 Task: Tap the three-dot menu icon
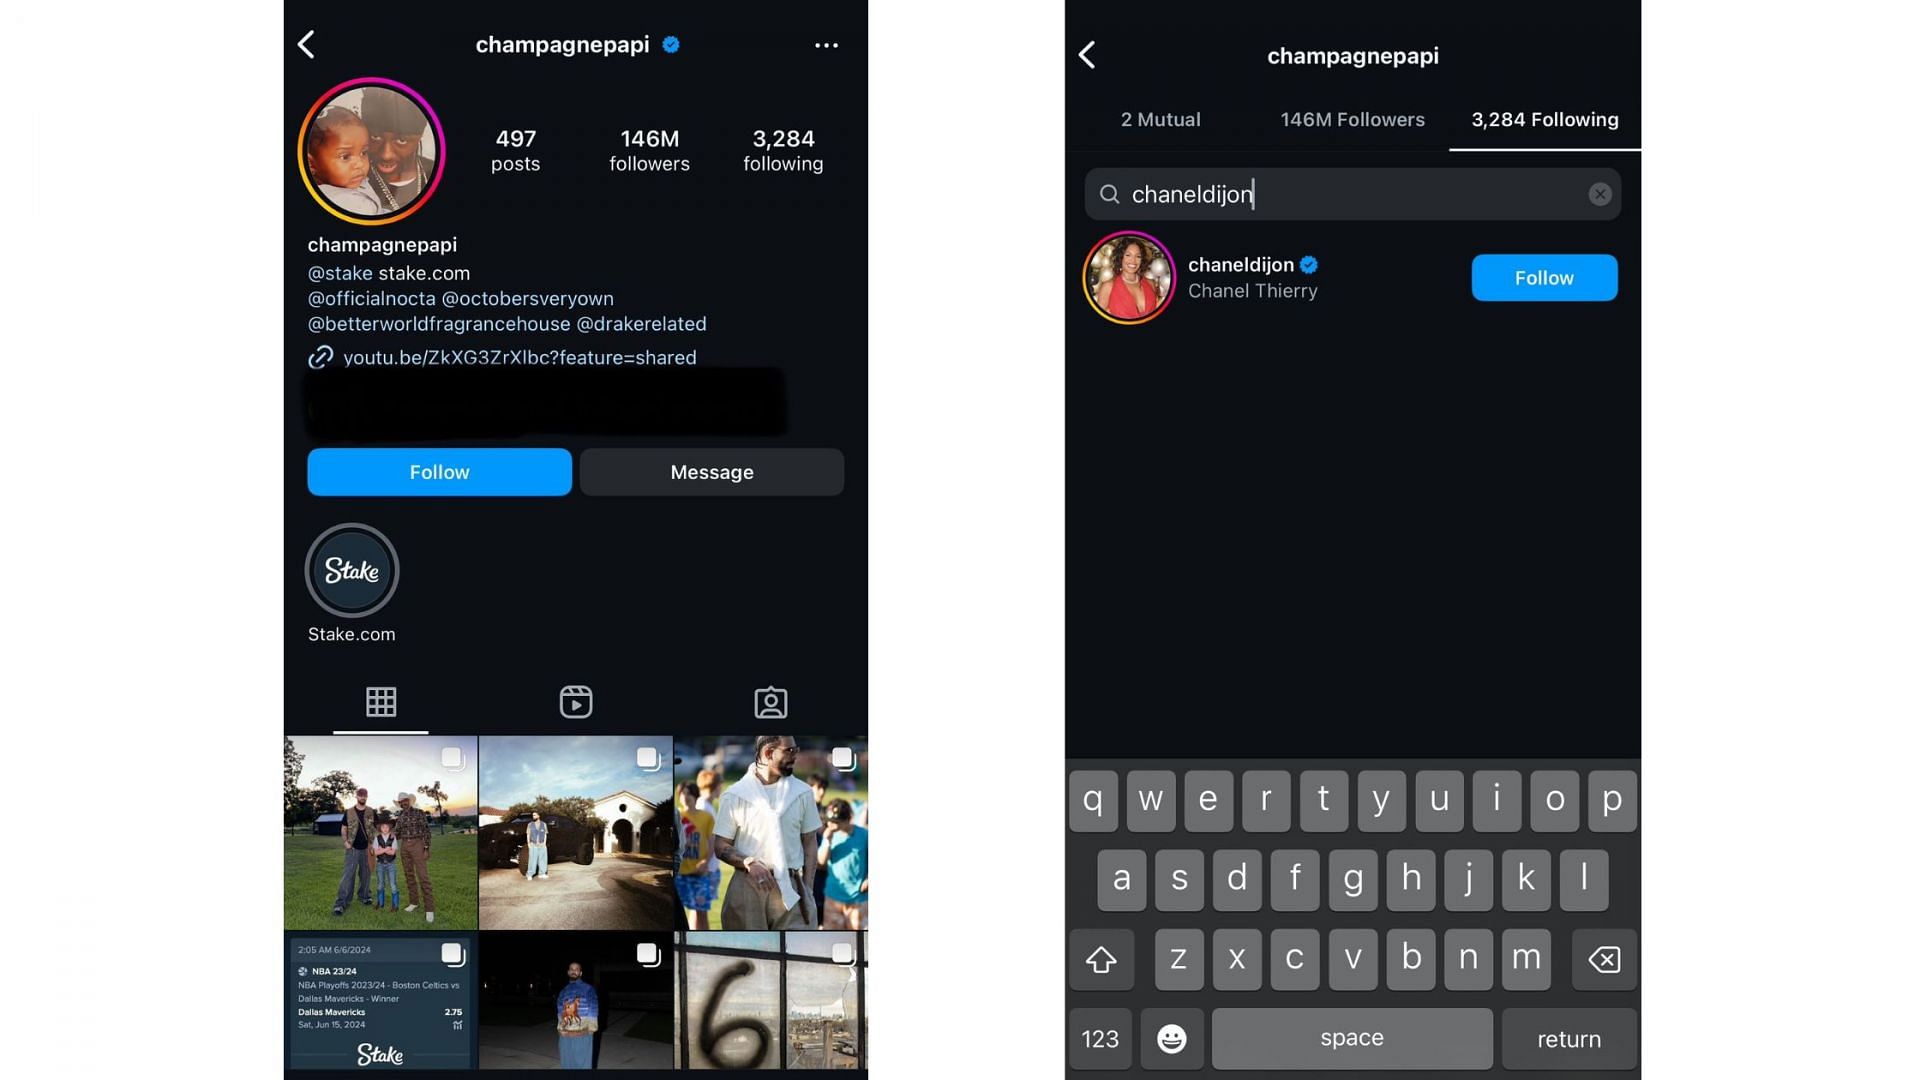point(825,45)
